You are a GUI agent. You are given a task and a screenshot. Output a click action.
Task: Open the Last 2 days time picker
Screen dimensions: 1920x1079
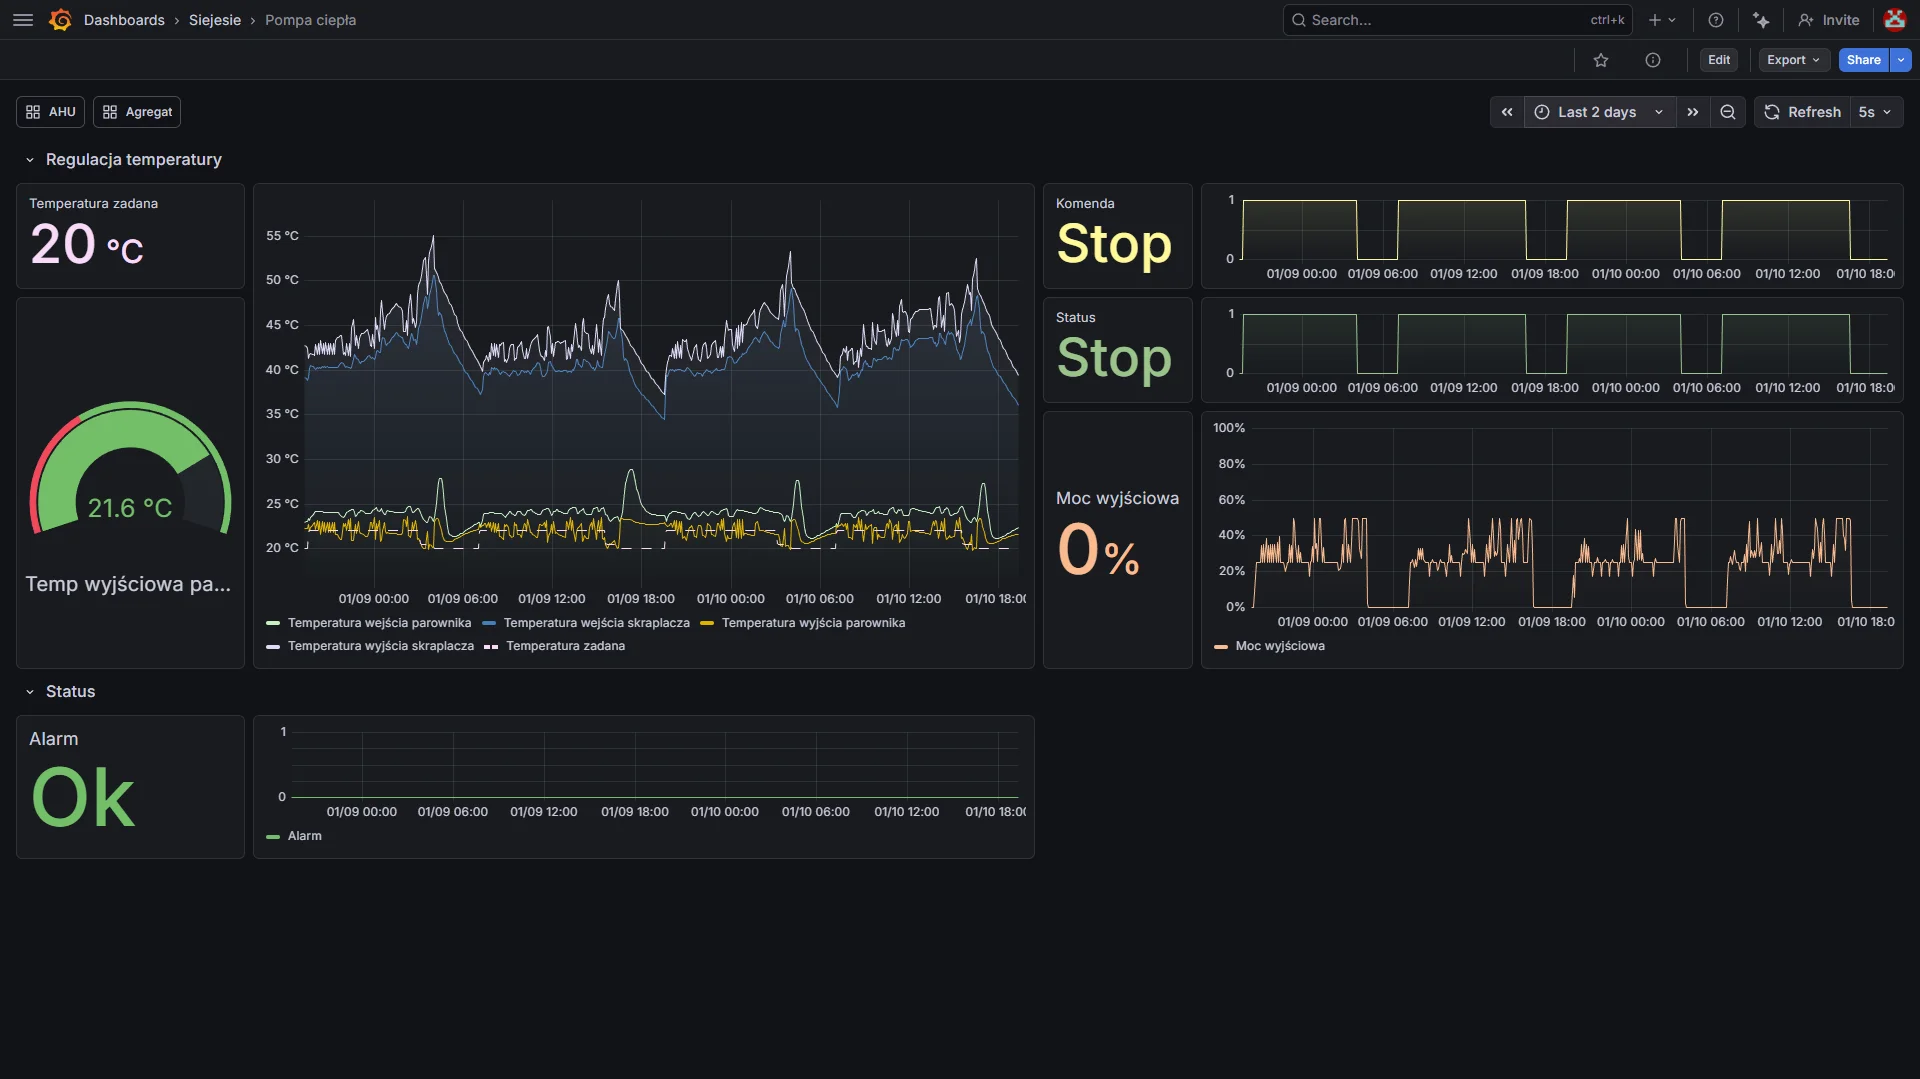pos(1597,112)
